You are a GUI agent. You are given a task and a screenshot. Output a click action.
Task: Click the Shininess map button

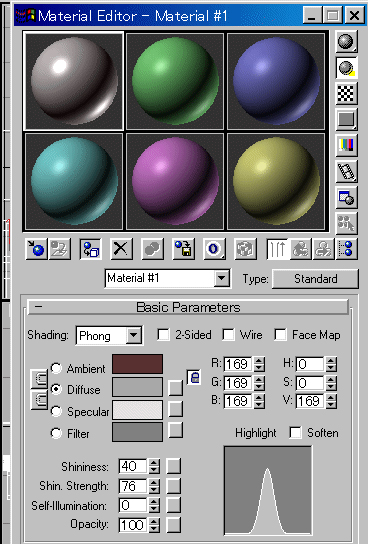tap(174, 466)
